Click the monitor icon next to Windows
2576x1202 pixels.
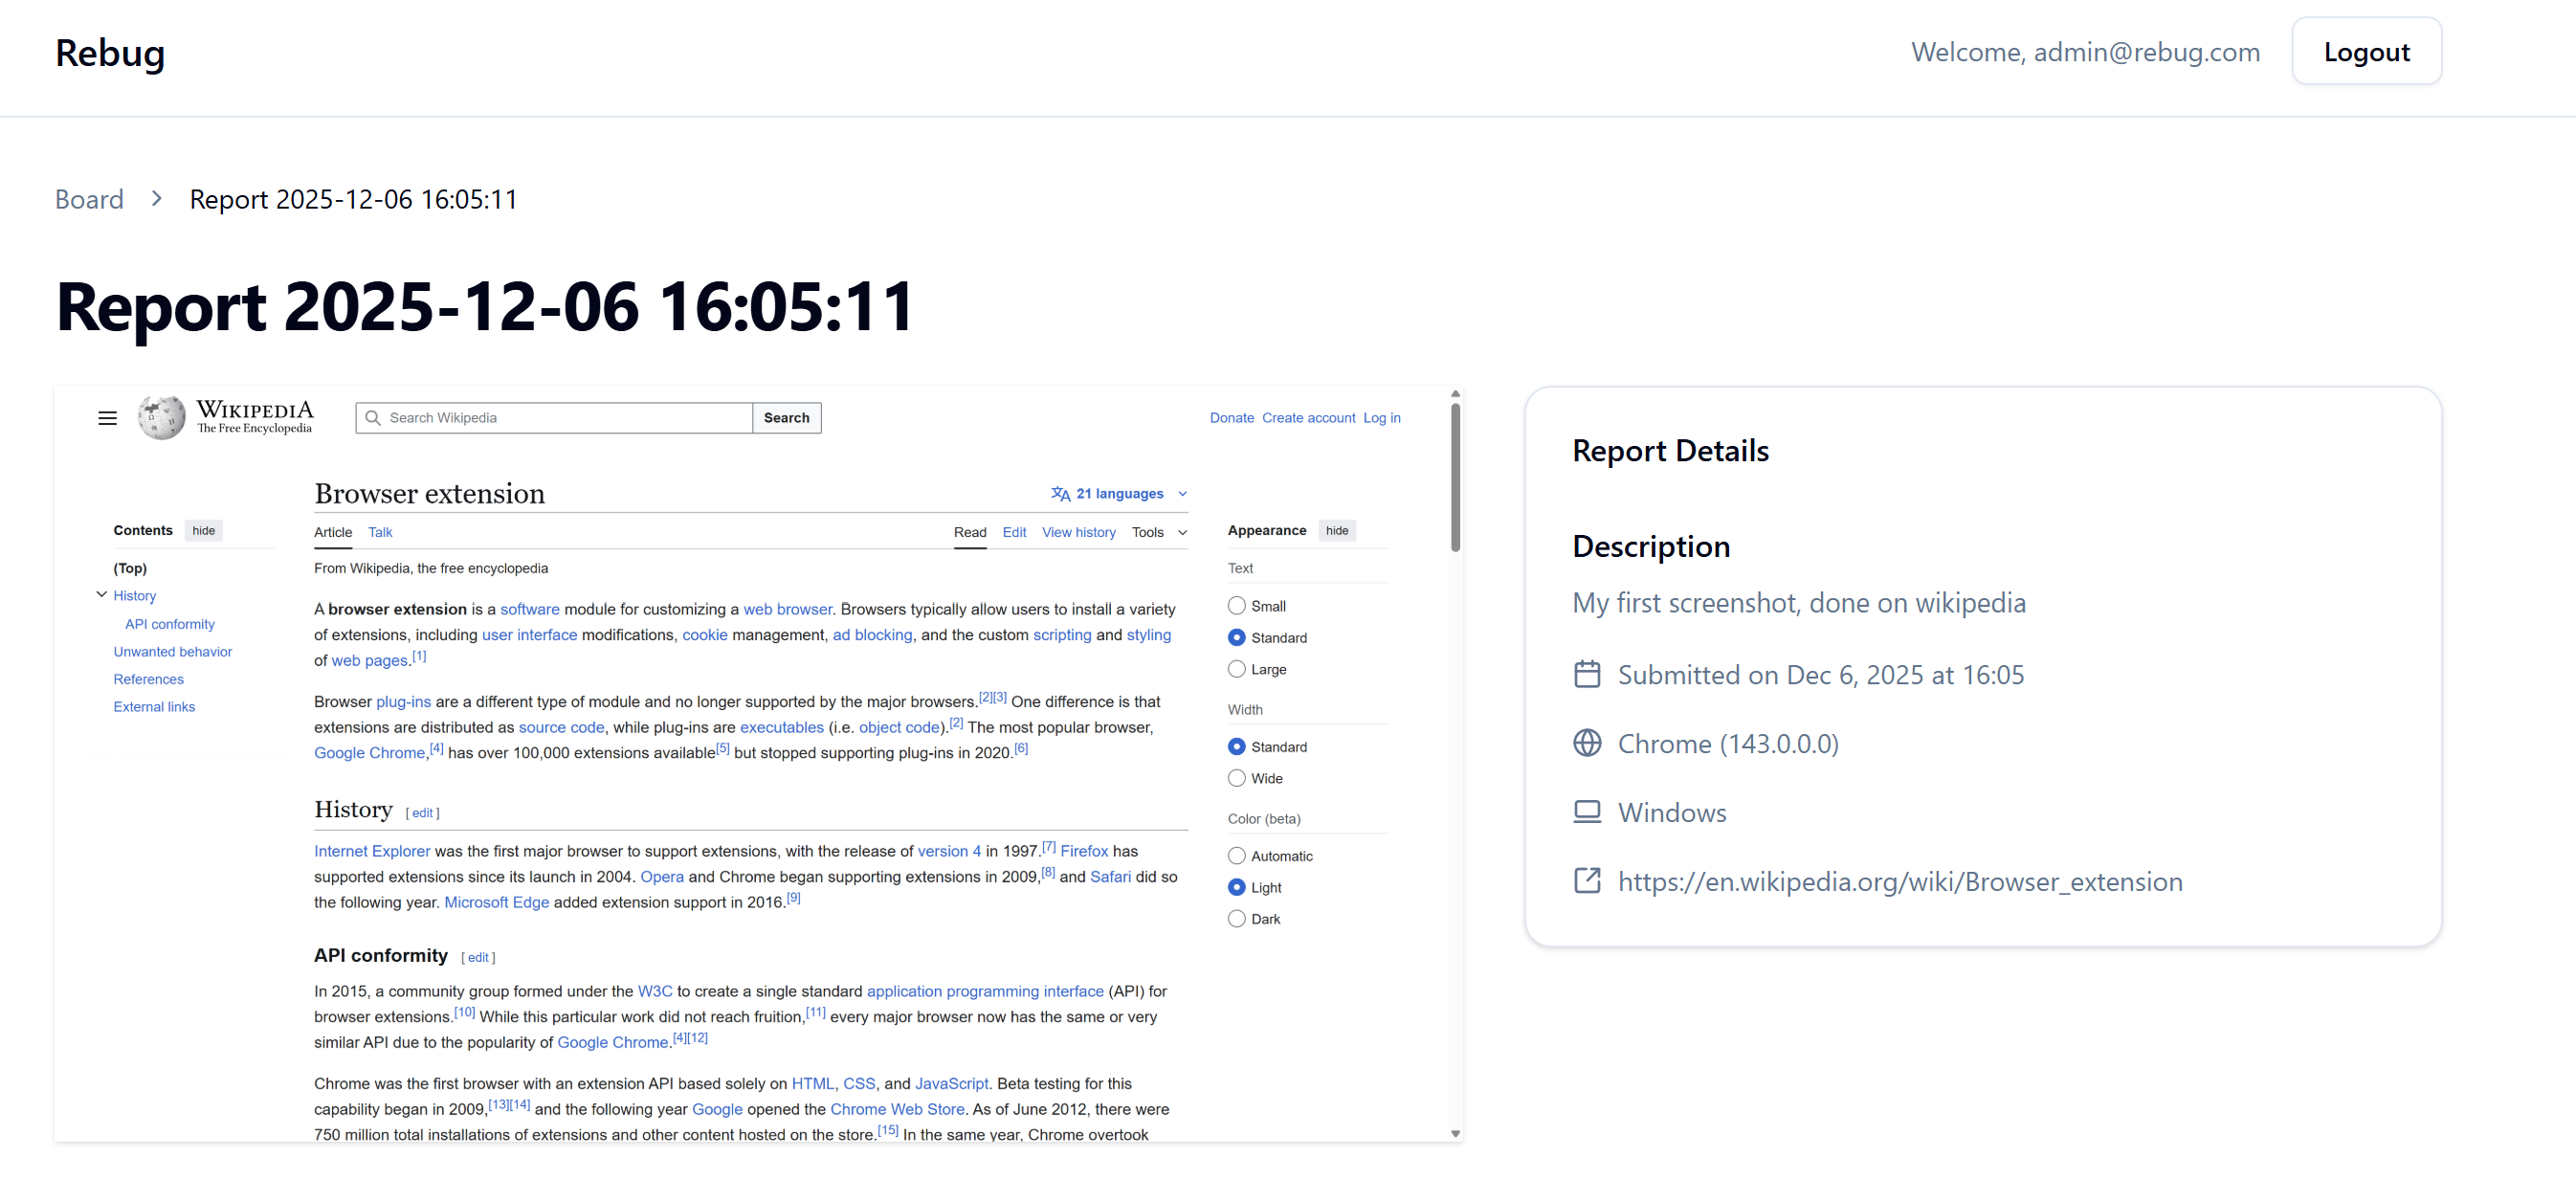1587,812
